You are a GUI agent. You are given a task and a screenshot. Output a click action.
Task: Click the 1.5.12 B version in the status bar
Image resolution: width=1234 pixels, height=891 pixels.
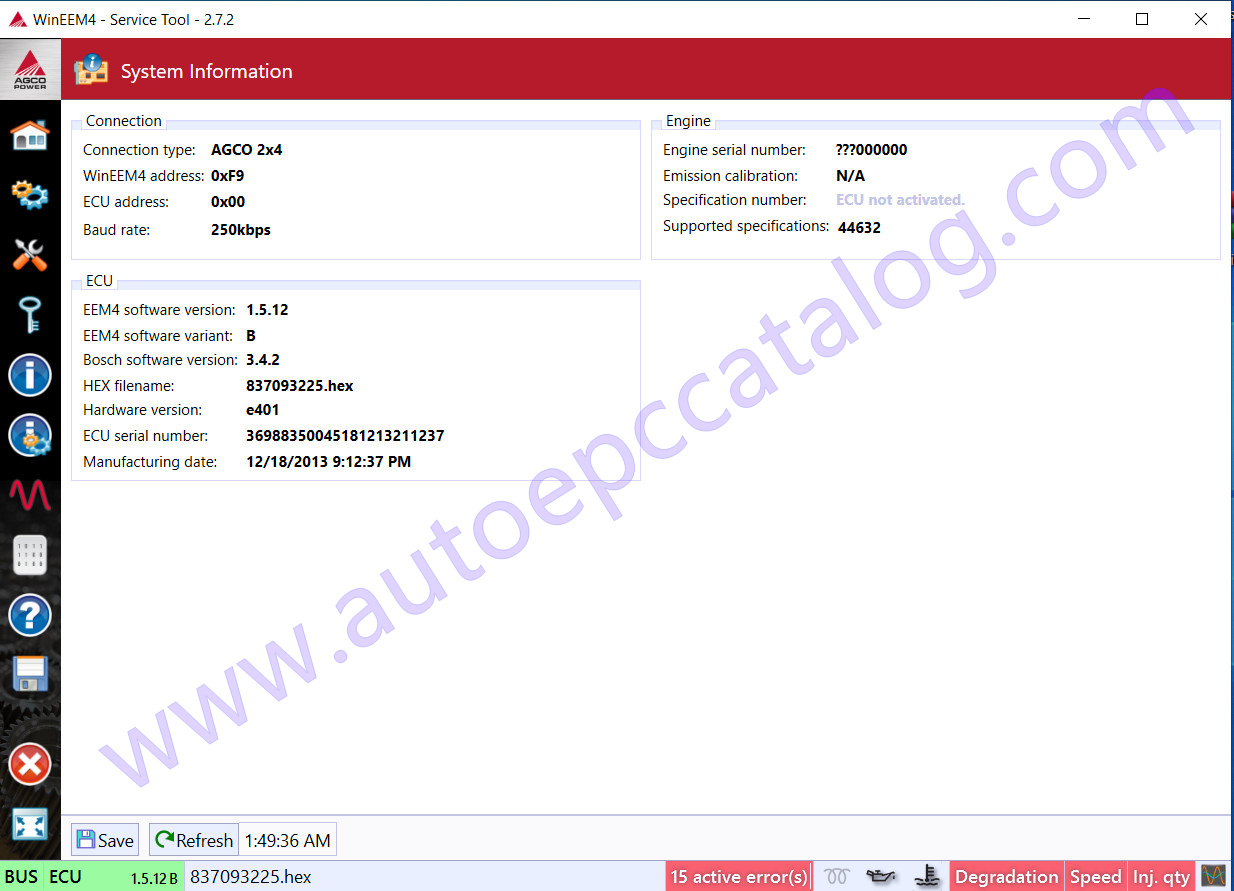pyautogui.click(x=154, y=879)
